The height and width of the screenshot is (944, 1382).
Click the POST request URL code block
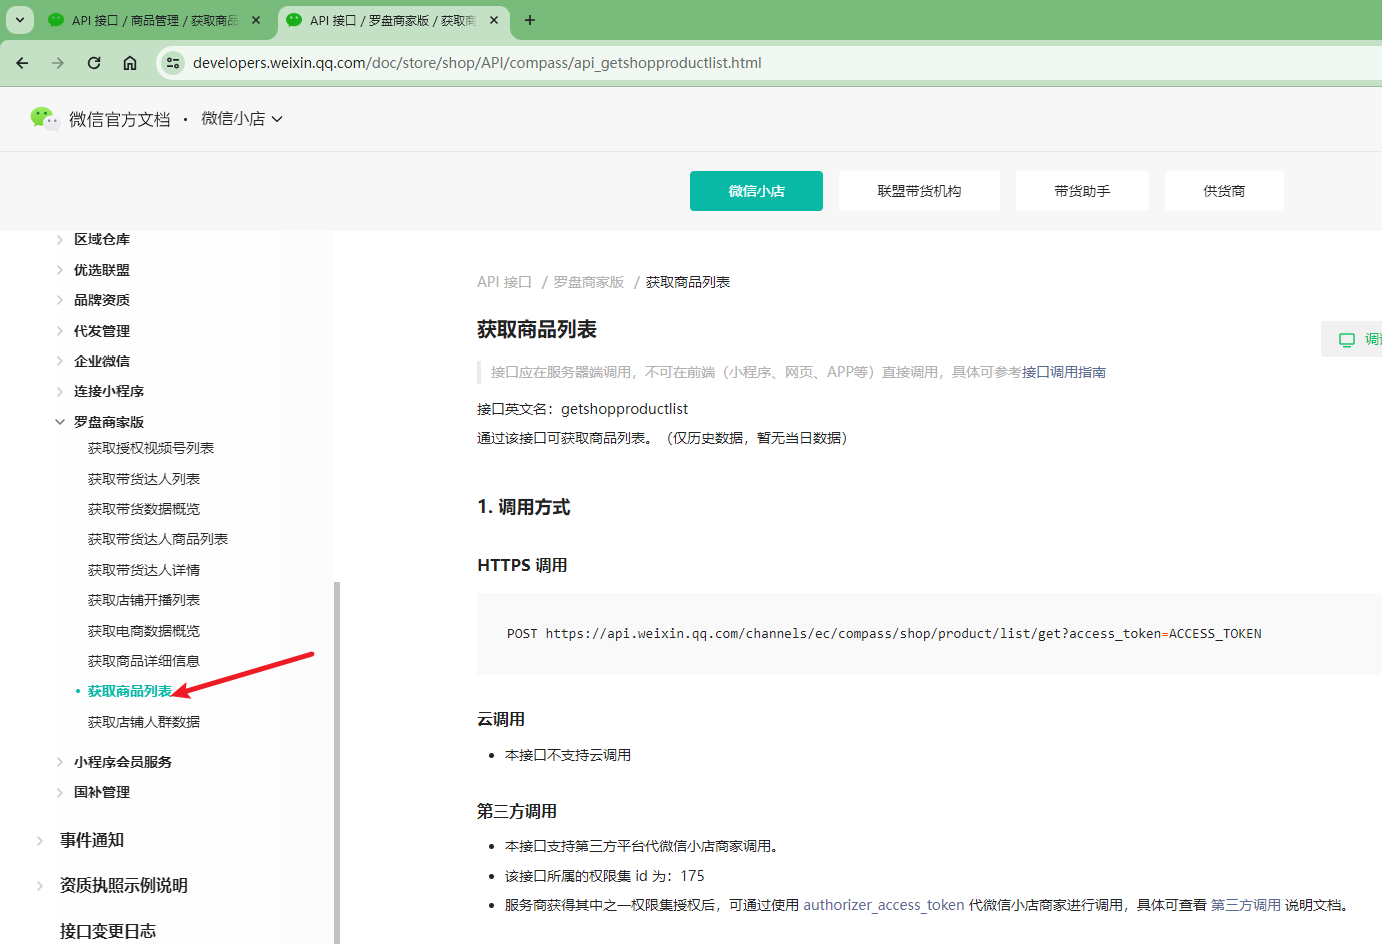[x=929, y=633]
